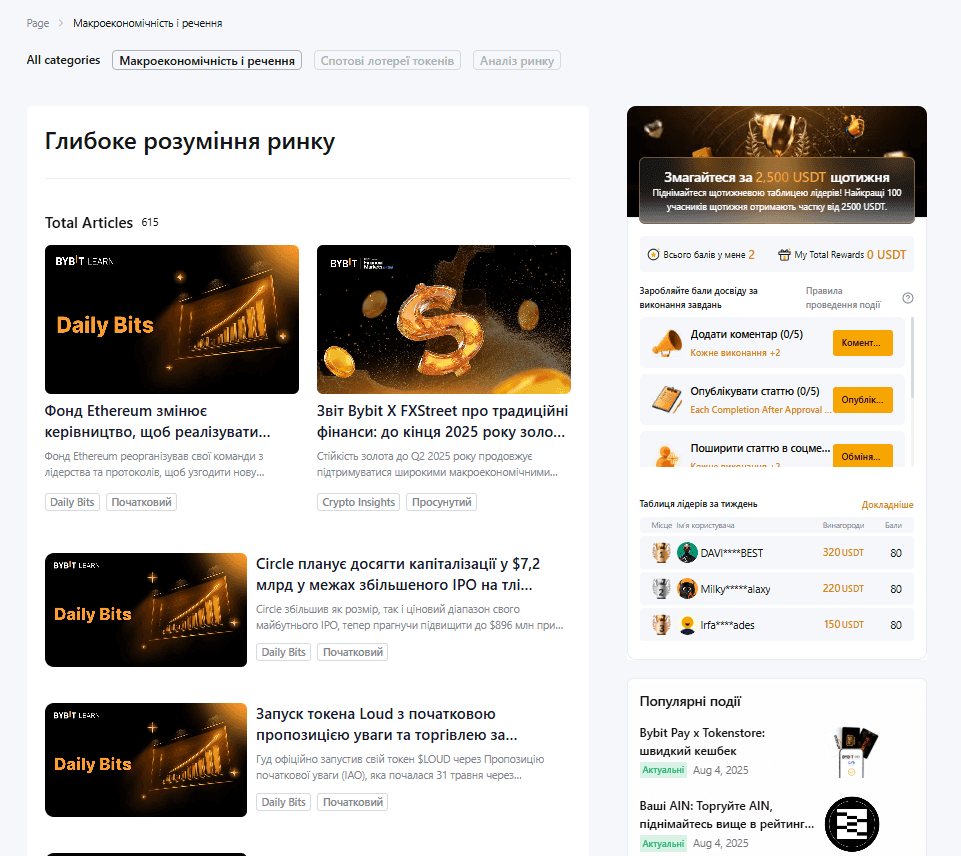Click the Crypto Insights tag
This screenshot has height=856, width=961.
359,502
